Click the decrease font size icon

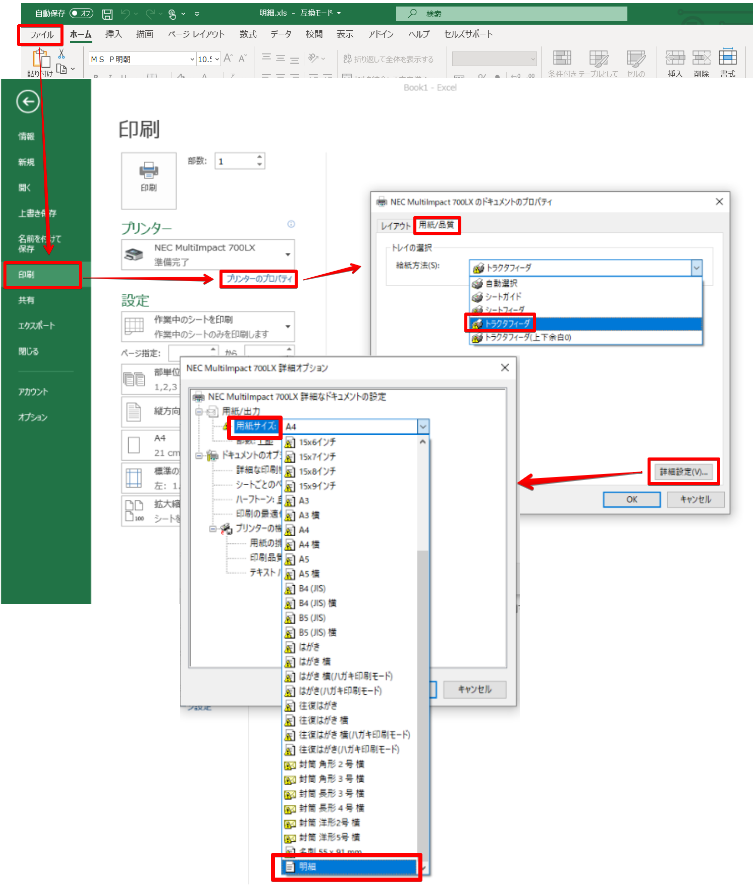[242, 58]
